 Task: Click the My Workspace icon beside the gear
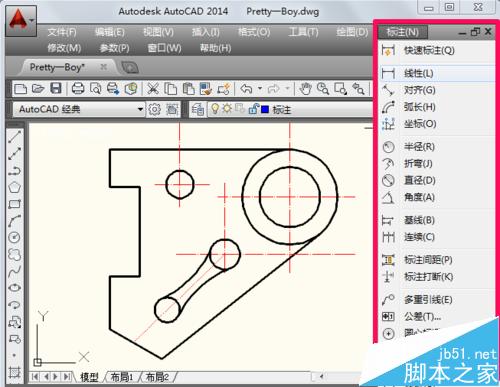172,109
